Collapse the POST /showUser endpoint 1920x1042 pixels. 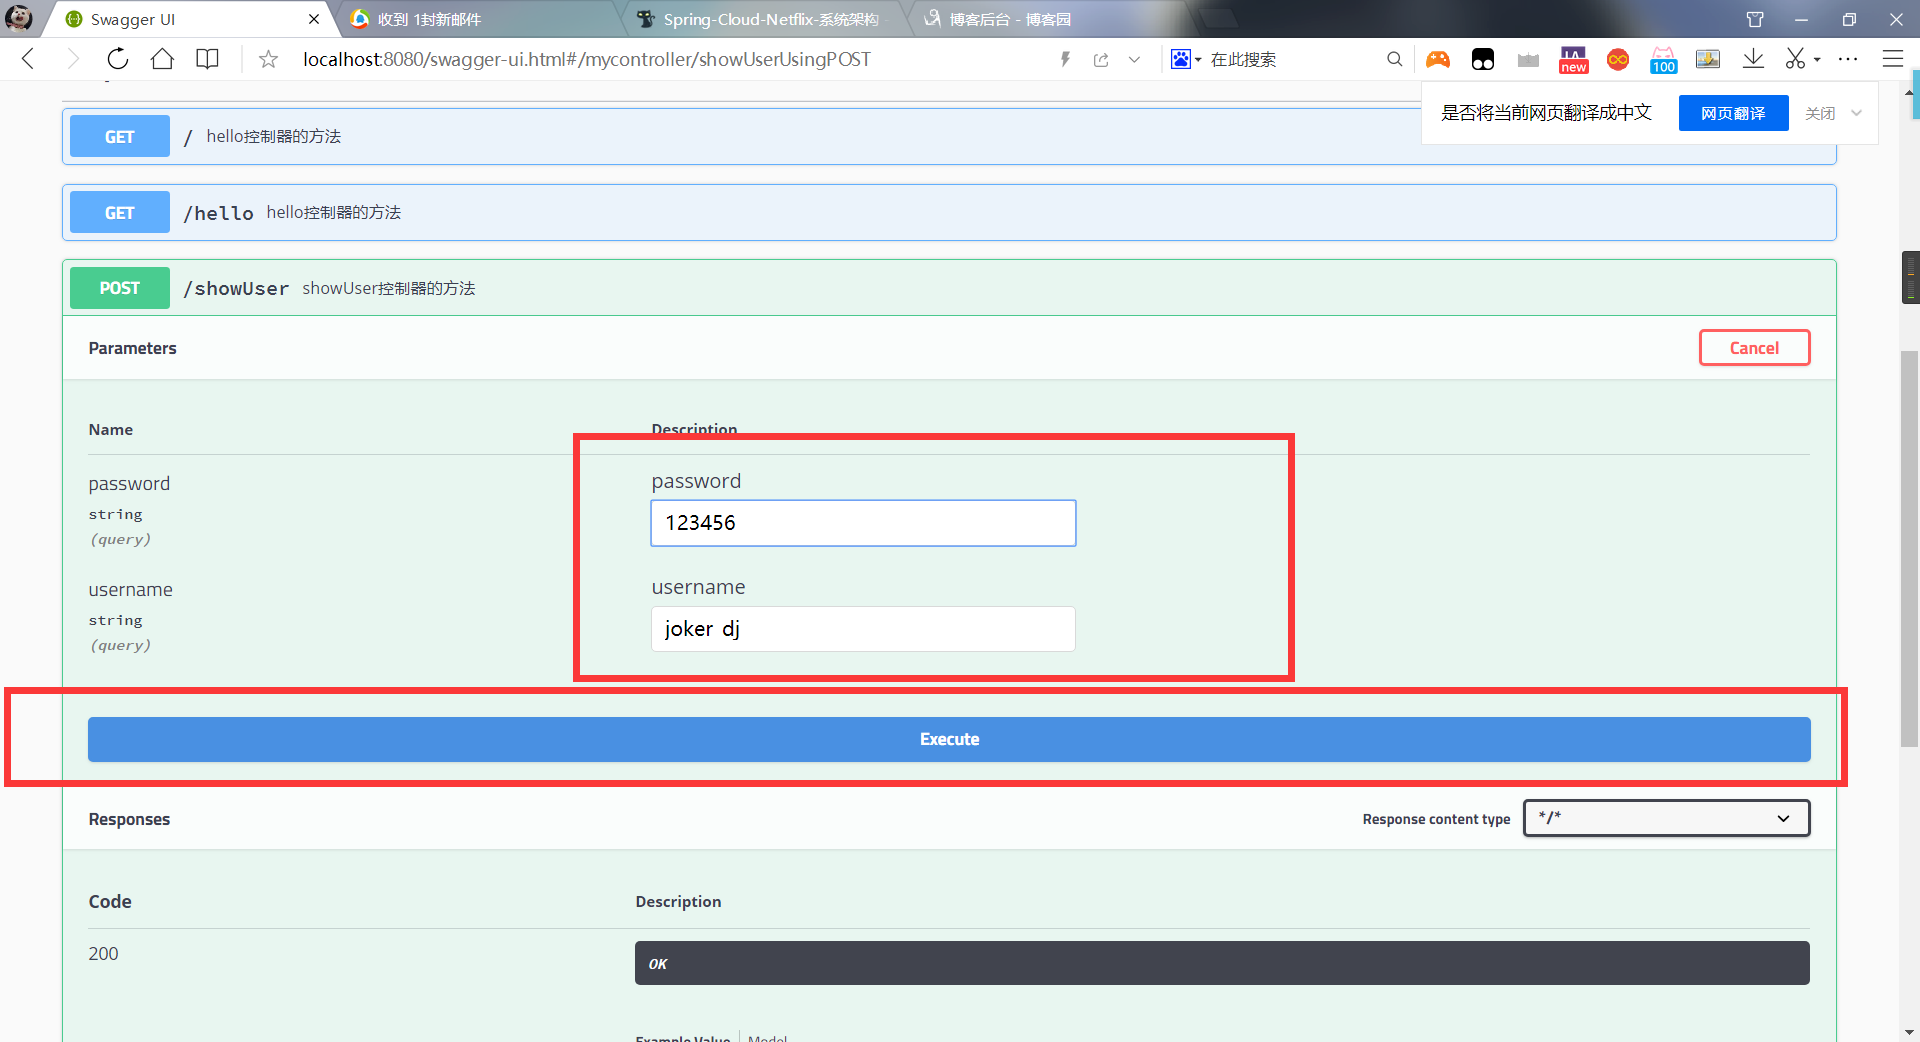pyautogui.click(x=950, y=288)
